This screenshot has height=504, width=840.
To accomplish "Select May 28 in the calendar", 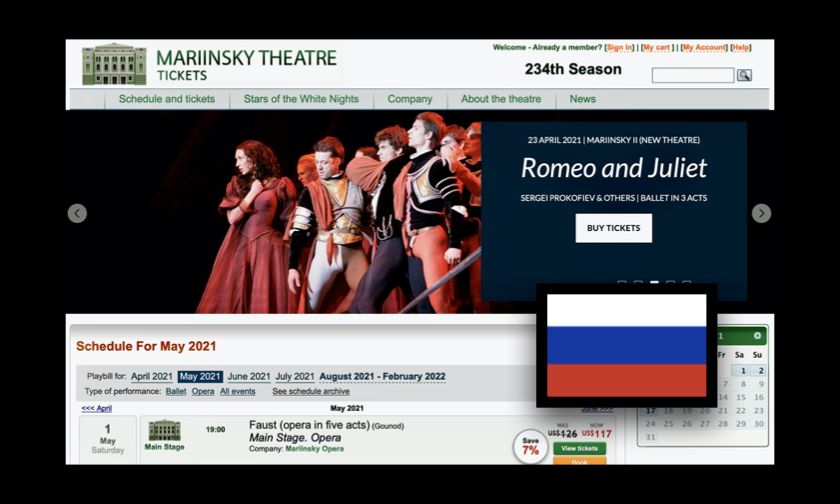I will point(723,424).
